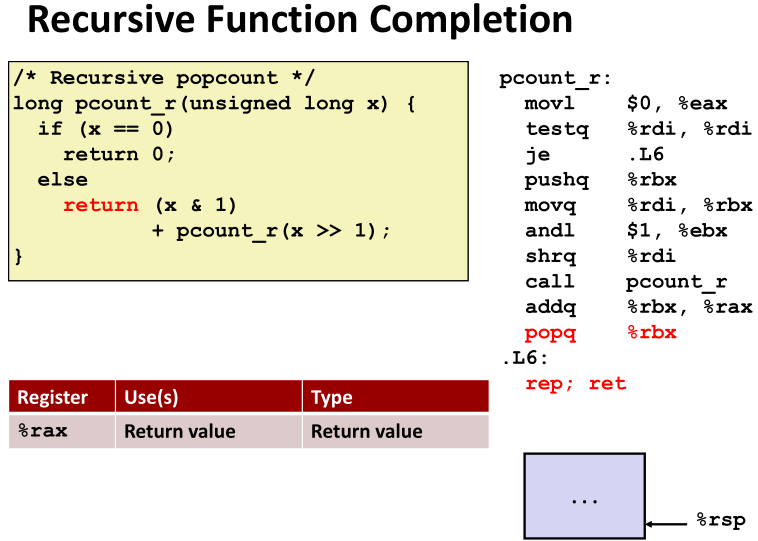Click the "testq %rdi, %rdi" instruction
This screenshot has width=758, height=541.
[x=639, y=129]
